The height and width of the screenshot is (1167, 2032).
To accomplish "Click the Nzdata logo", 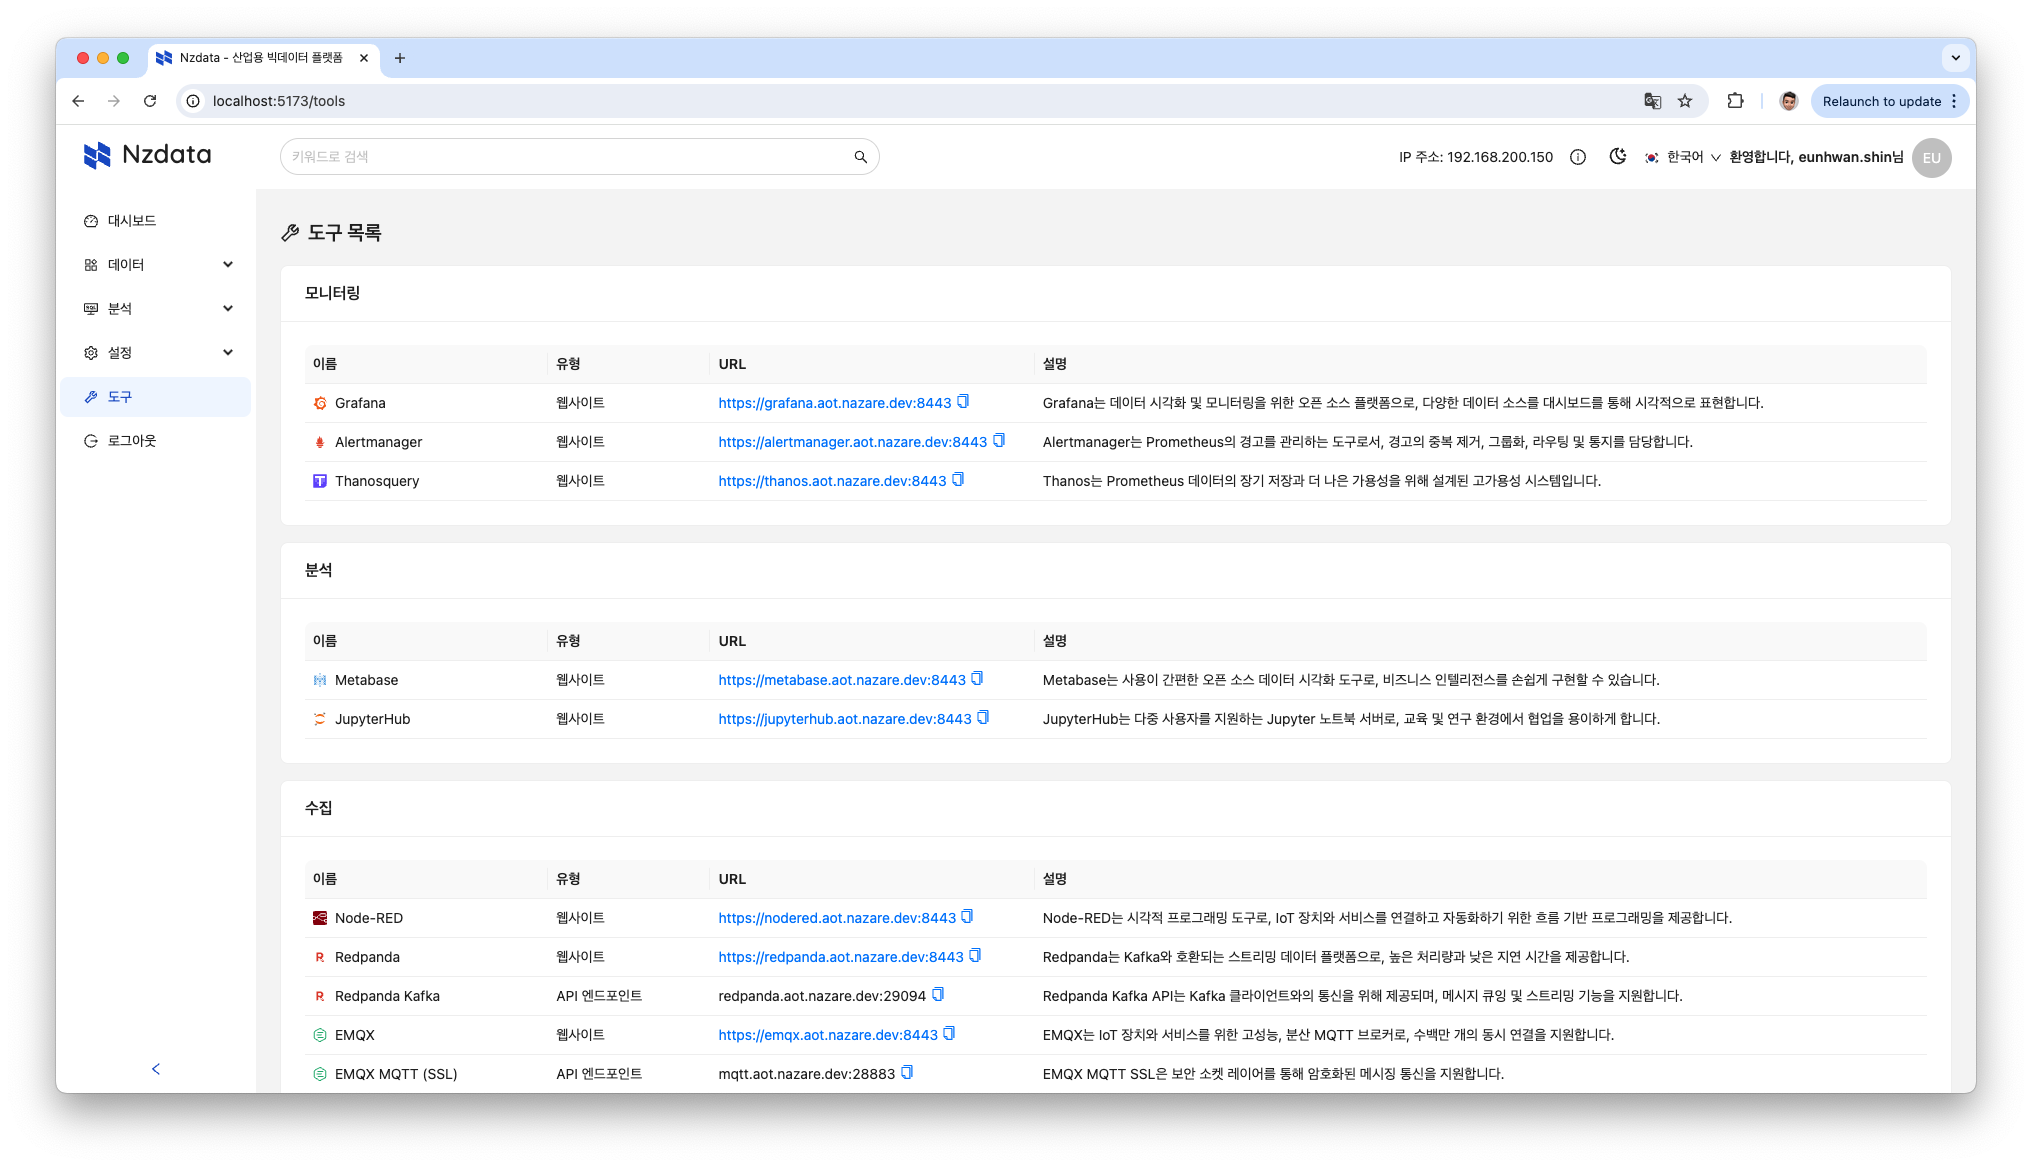I will (x=148, y=155).
